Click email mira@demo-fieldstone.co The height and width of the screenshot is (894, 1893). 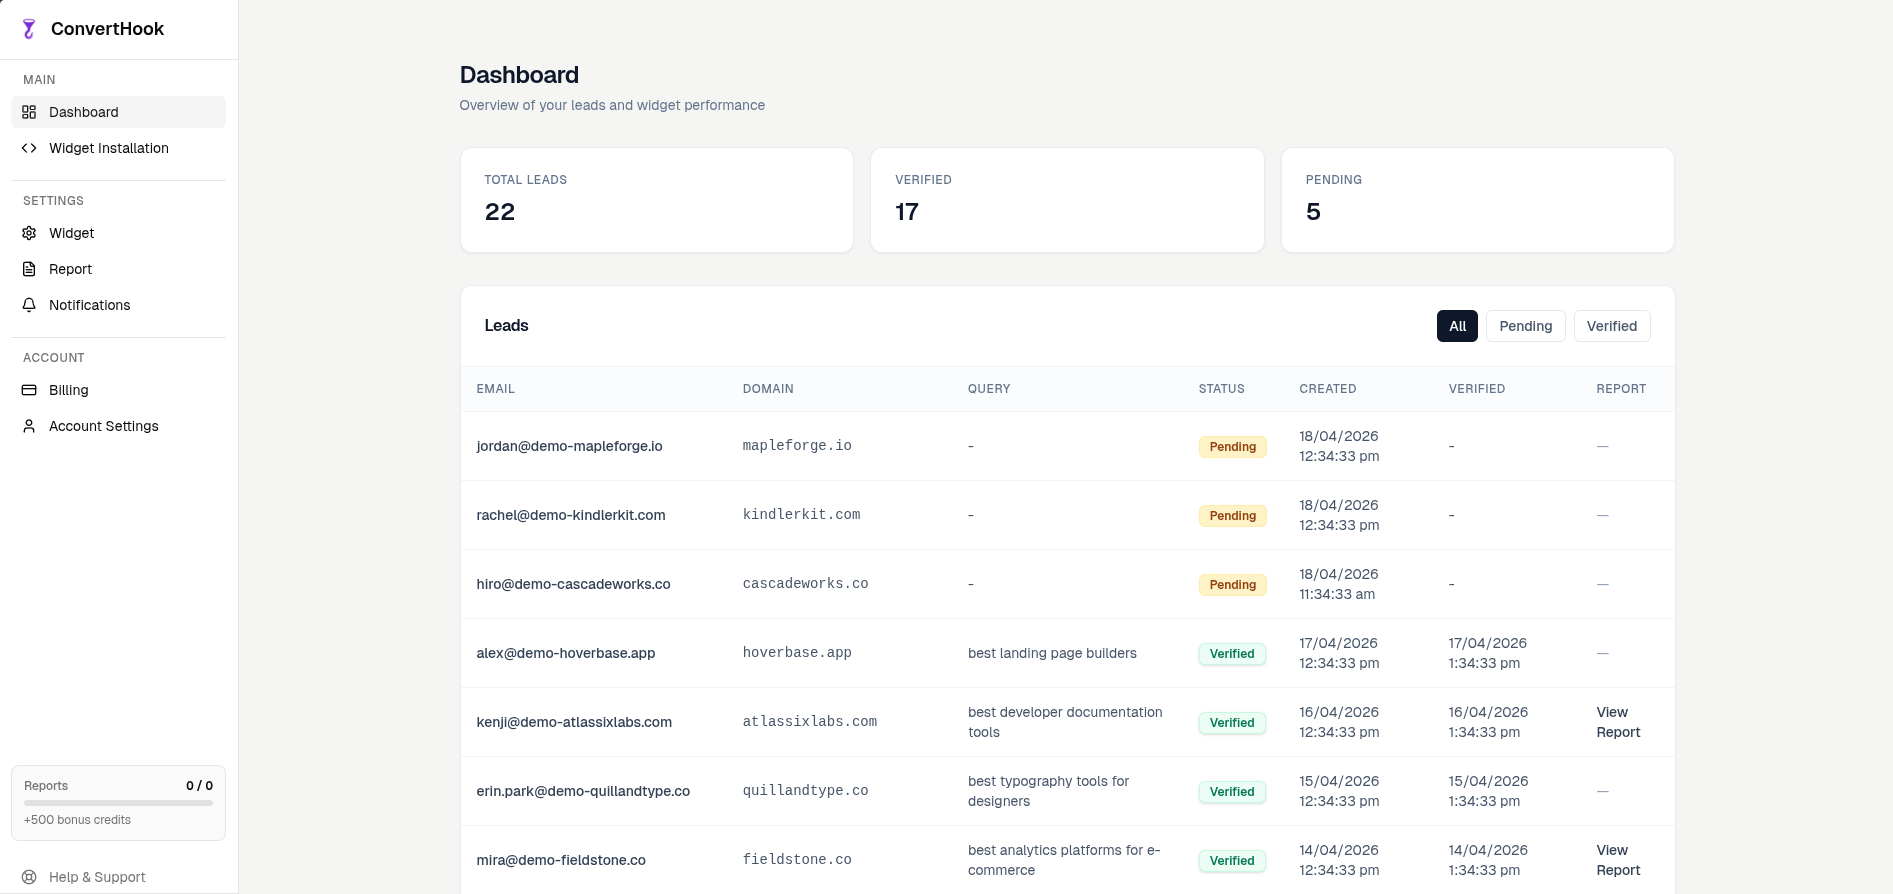pos(561,860)
